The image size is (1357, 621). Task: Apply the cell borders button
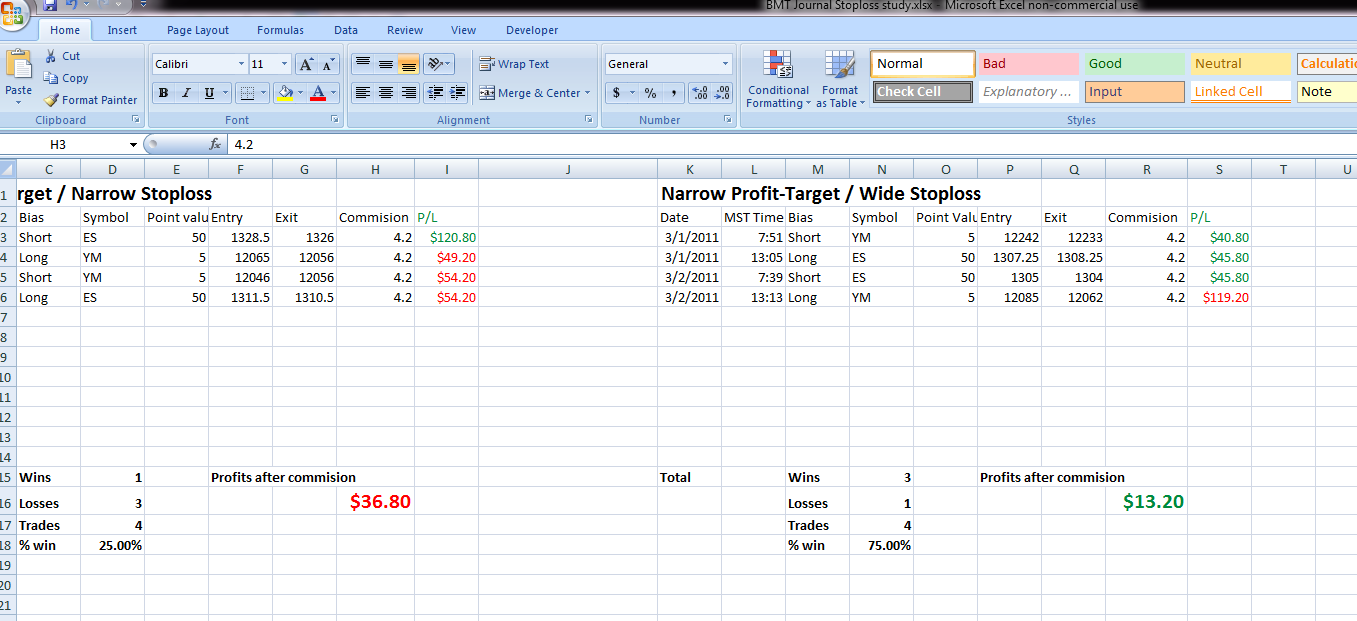point(245,93)
